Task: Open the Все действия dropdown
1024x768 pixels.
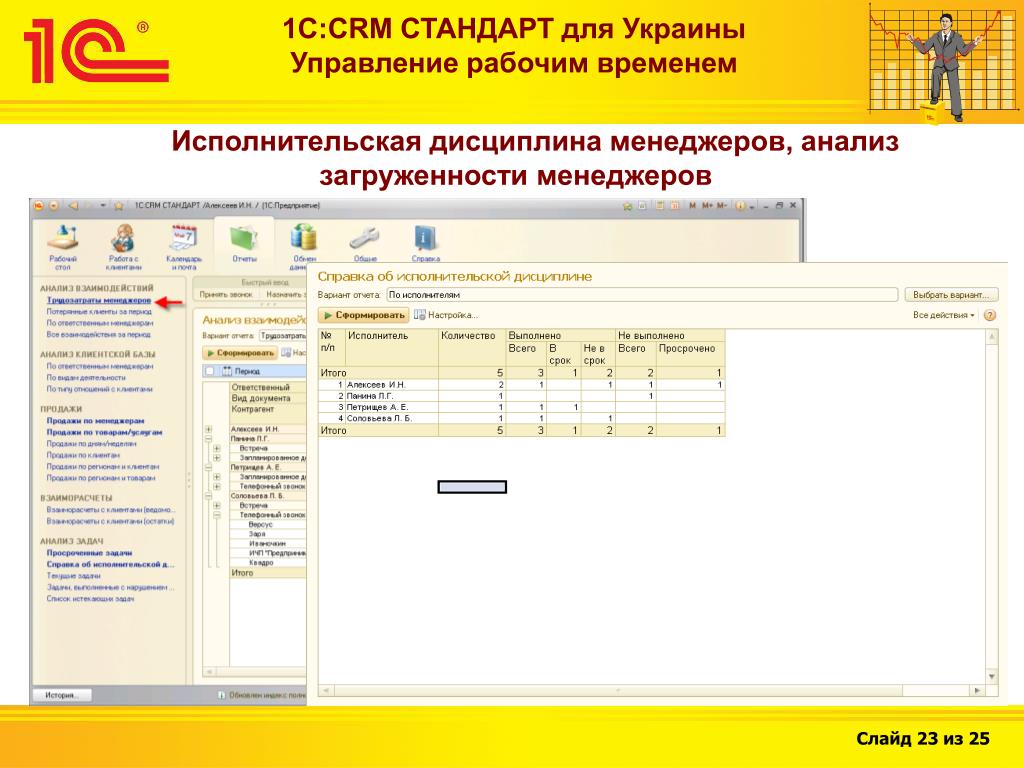Action: tap(944, 315)
